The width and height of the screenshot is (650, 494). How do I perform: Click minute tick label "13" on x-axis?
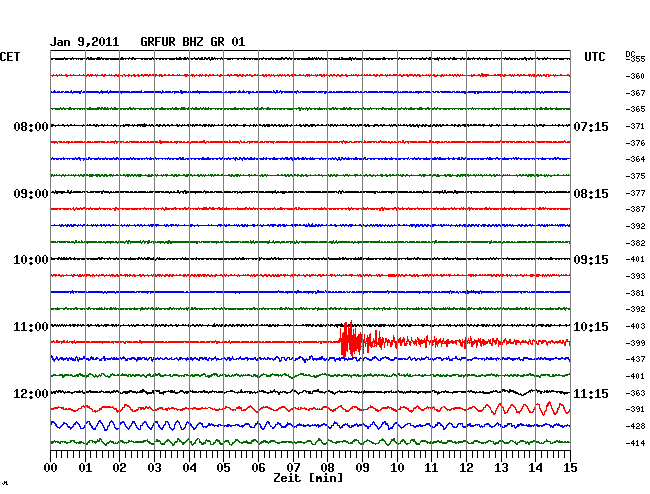(501, 468)
